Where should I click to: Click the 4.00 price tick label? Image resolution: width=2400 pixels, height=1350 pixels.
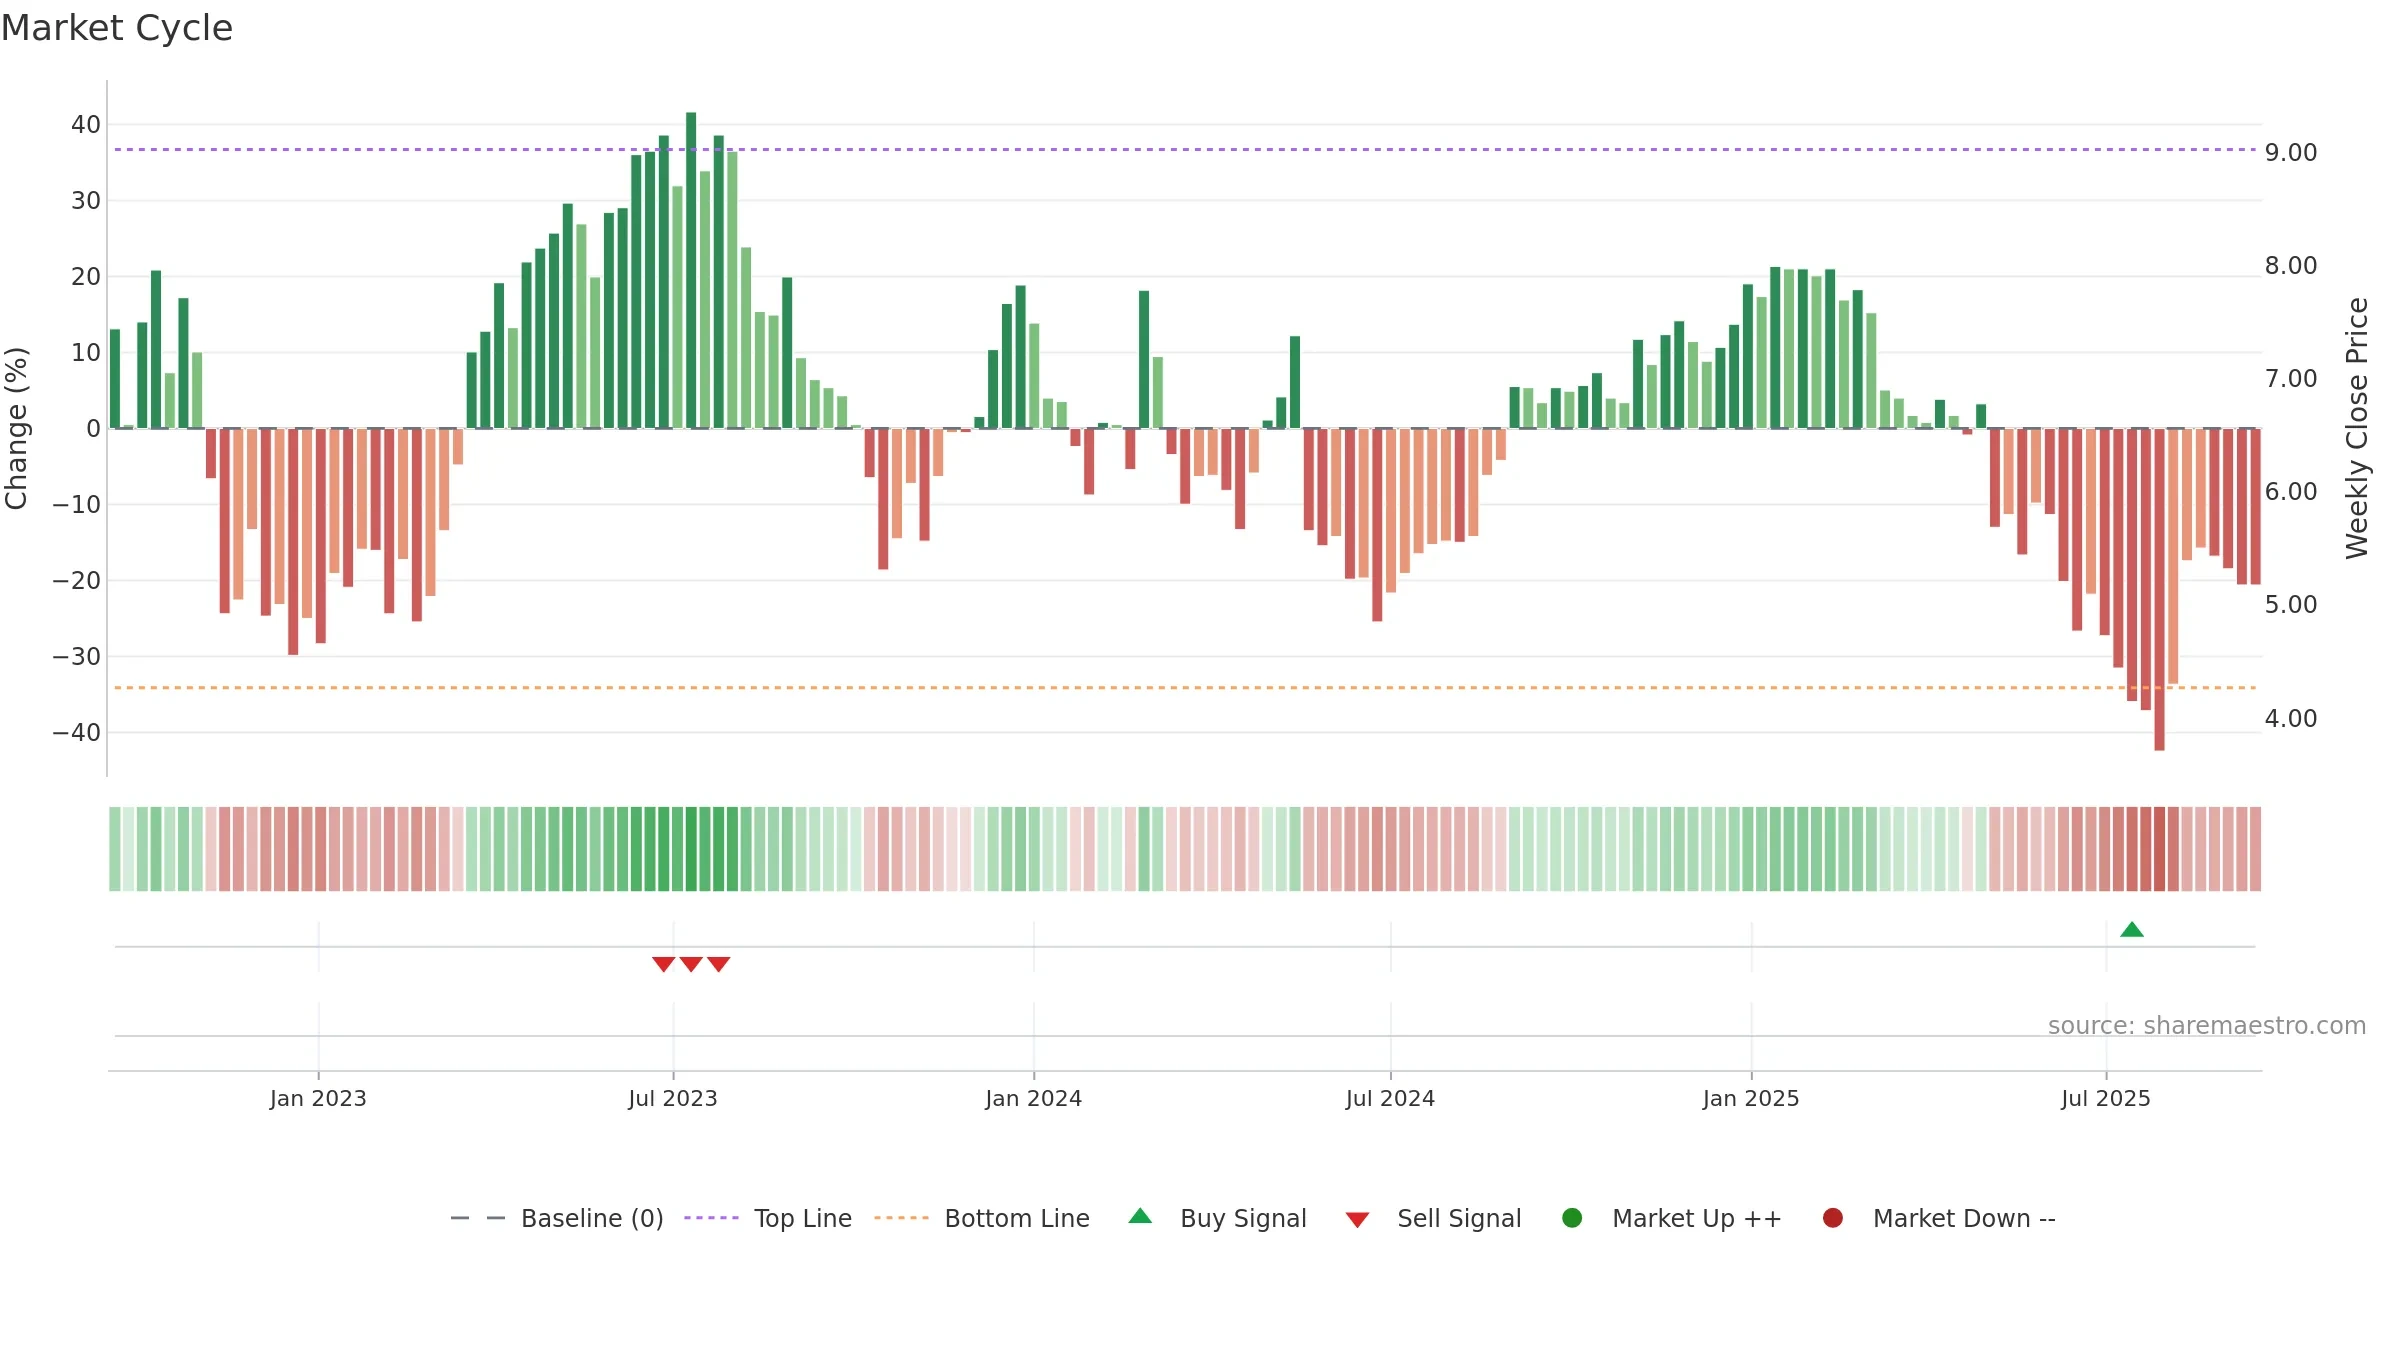2291,719
